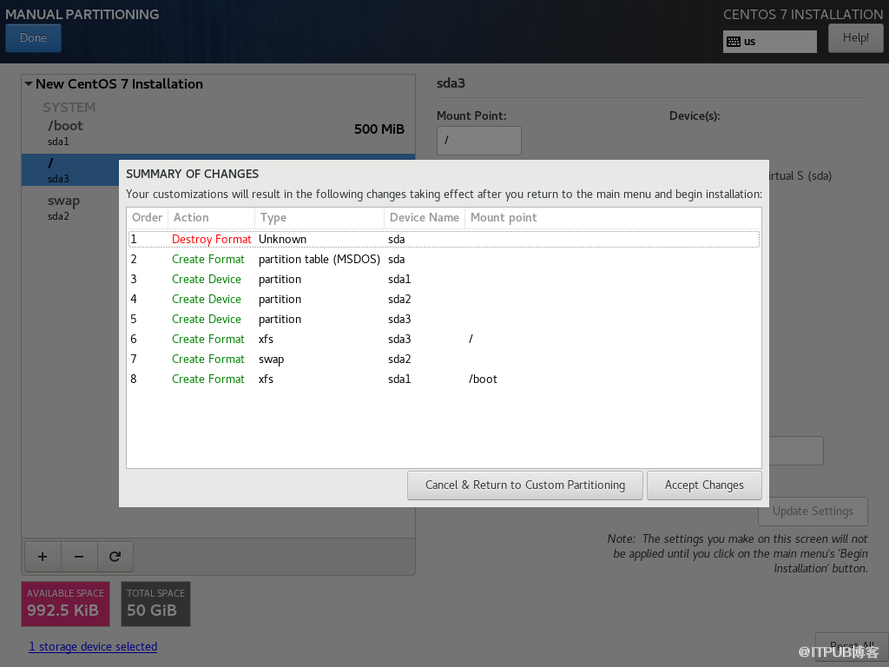Sort by the Device Name column header
Image resolution: width=889 pixels, height=667 pixels.
[425, 218]
